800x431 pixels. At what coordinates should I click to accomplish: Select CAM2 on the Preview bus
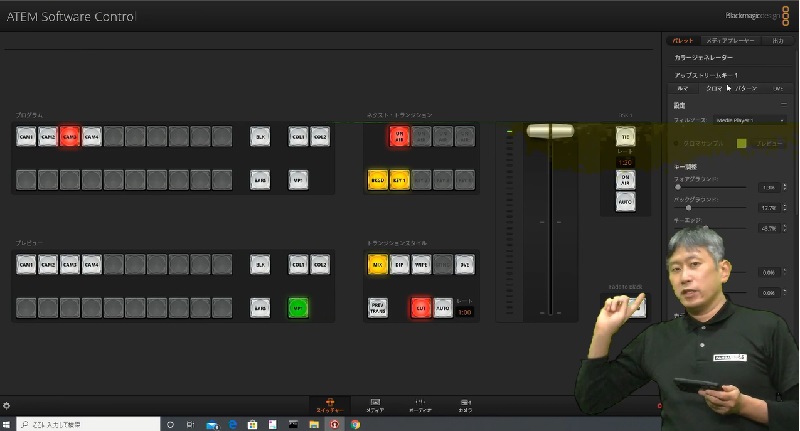(48, 265)
